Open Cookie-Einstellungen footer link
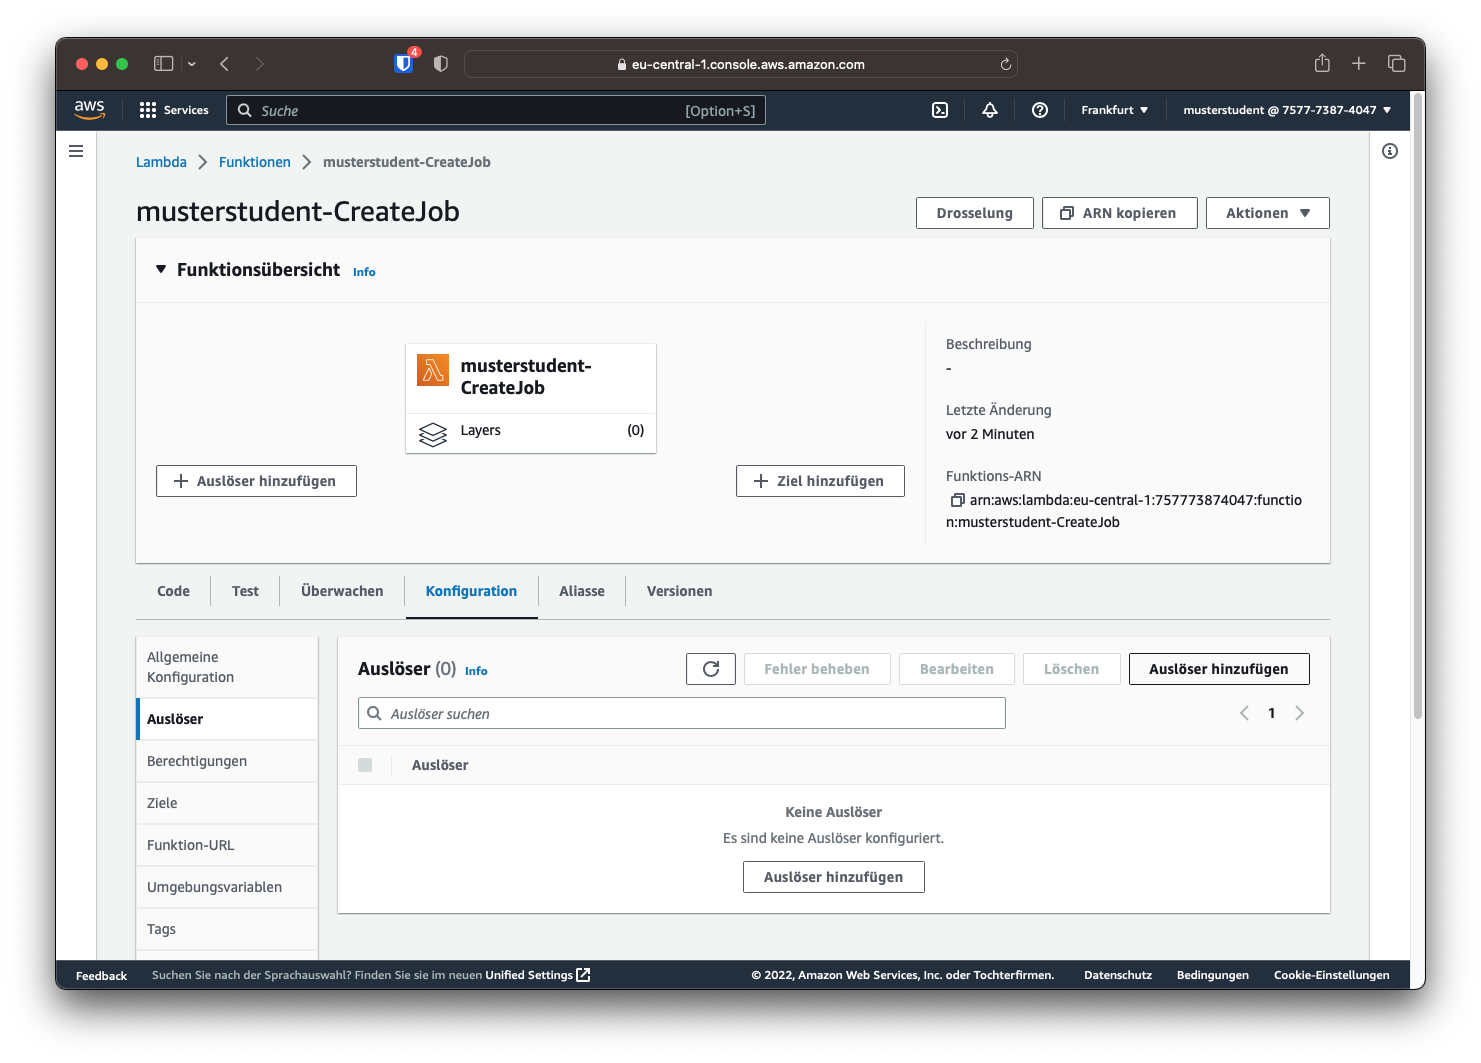 pyautogui.click(x=1332, y=975)
